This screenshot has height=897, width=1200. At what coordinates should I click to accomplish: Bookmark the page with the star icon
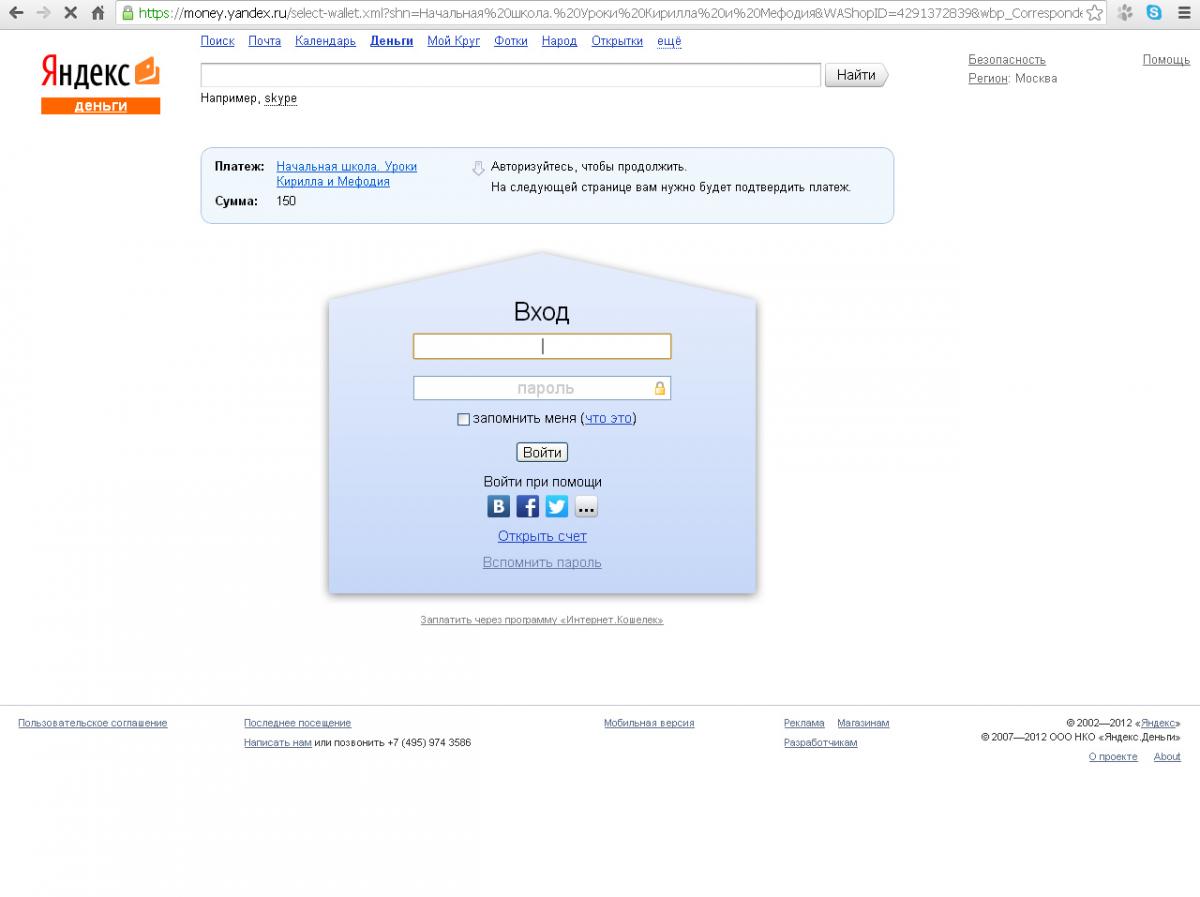(x=1095, y=14)
